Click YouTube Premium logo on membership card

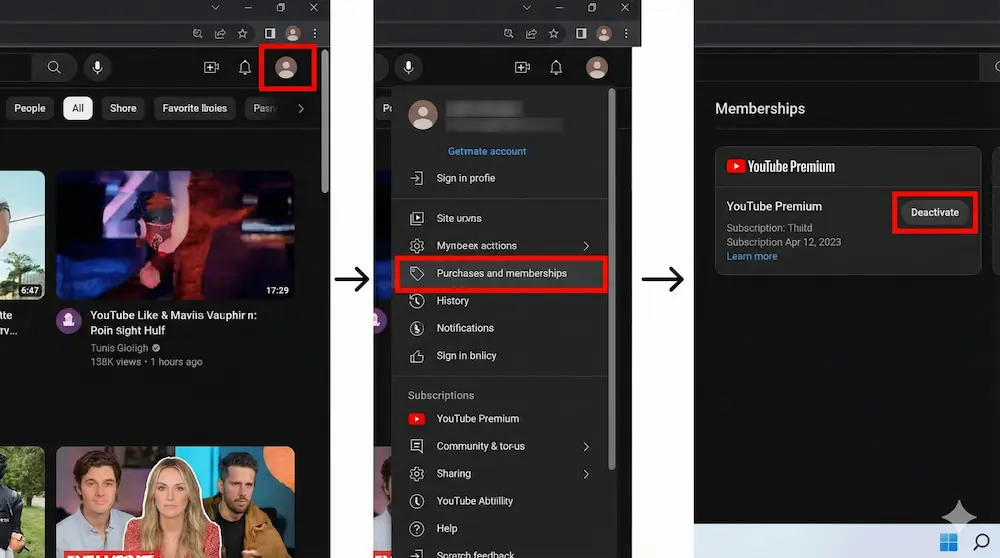tap(781, 166)
